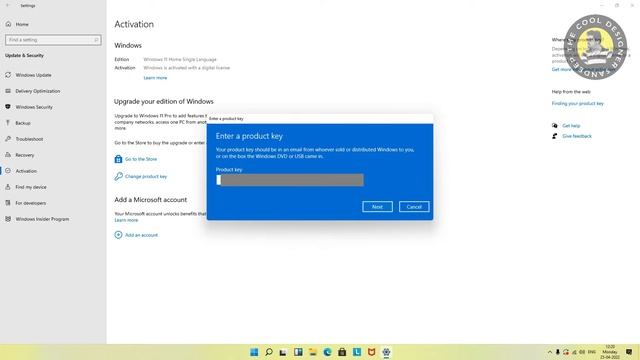Open Microsoft Store from the taskbar

342,352
